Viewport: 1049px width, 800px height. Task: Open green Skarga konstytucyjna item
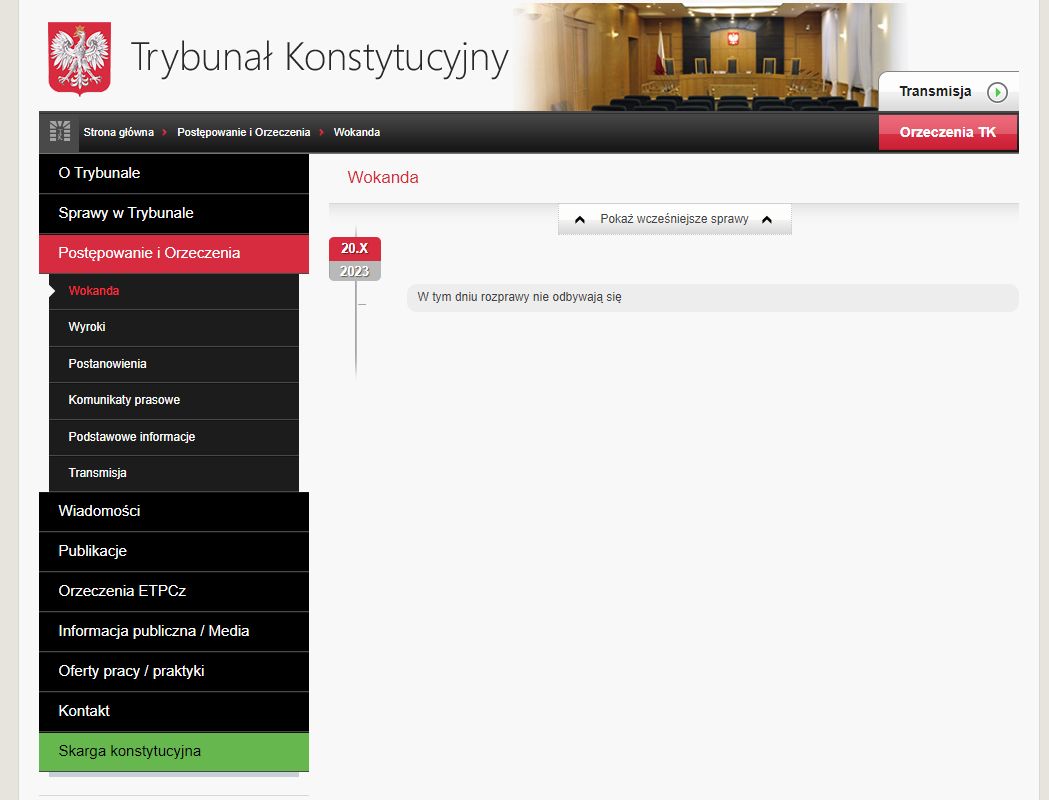(174, 751)
